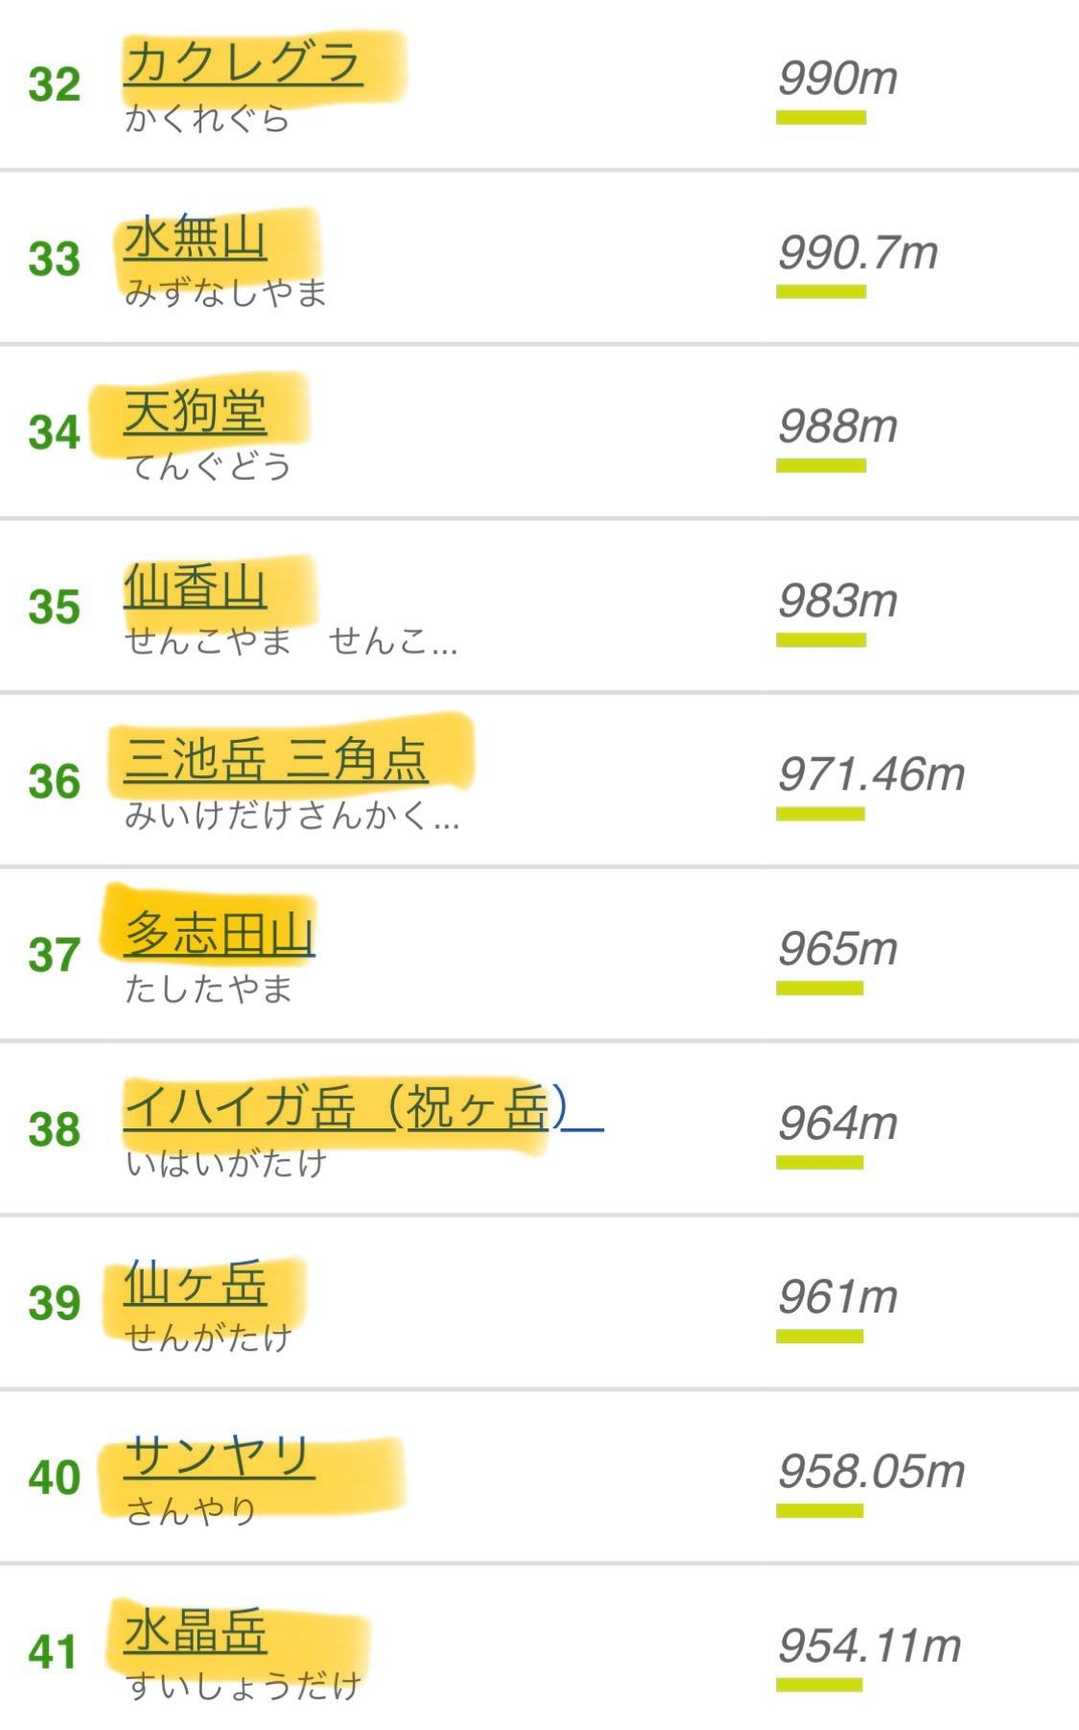Open the 多志田山 link
The height and width of the screenshot is (1730, 1079).
(x=219, y=935)
